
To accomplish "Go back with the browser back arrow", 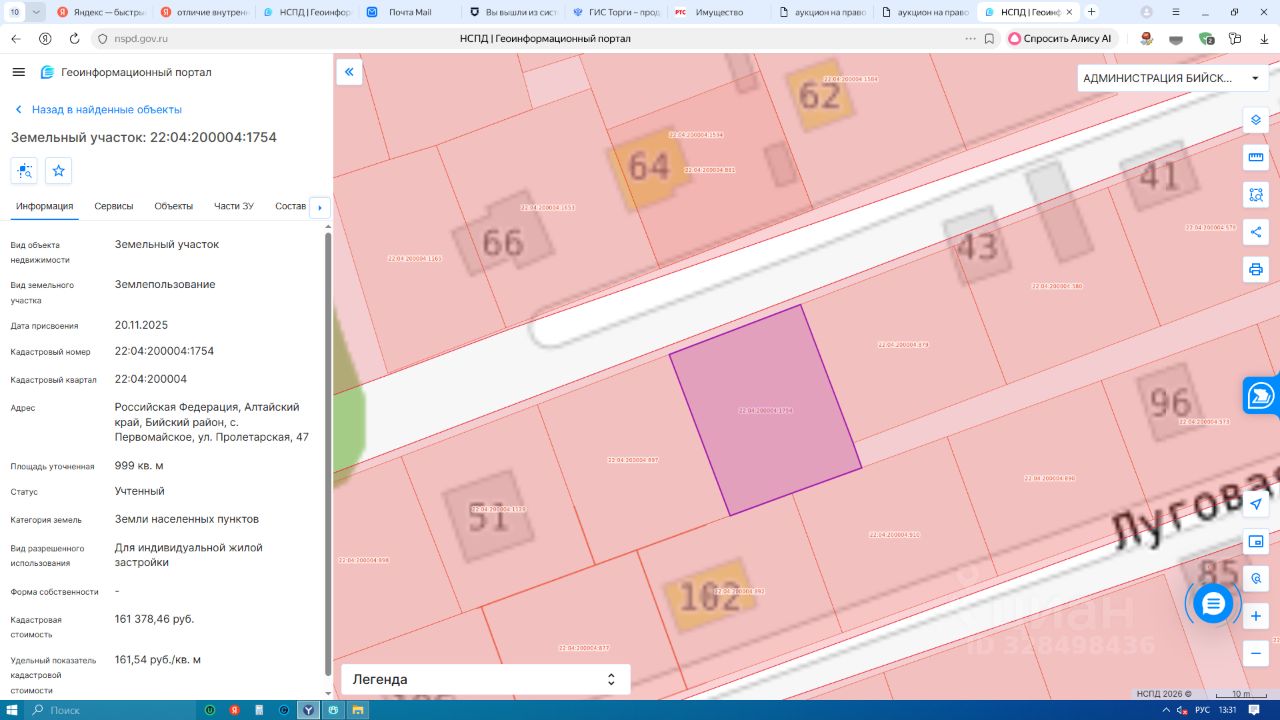I will pos(16,38).
